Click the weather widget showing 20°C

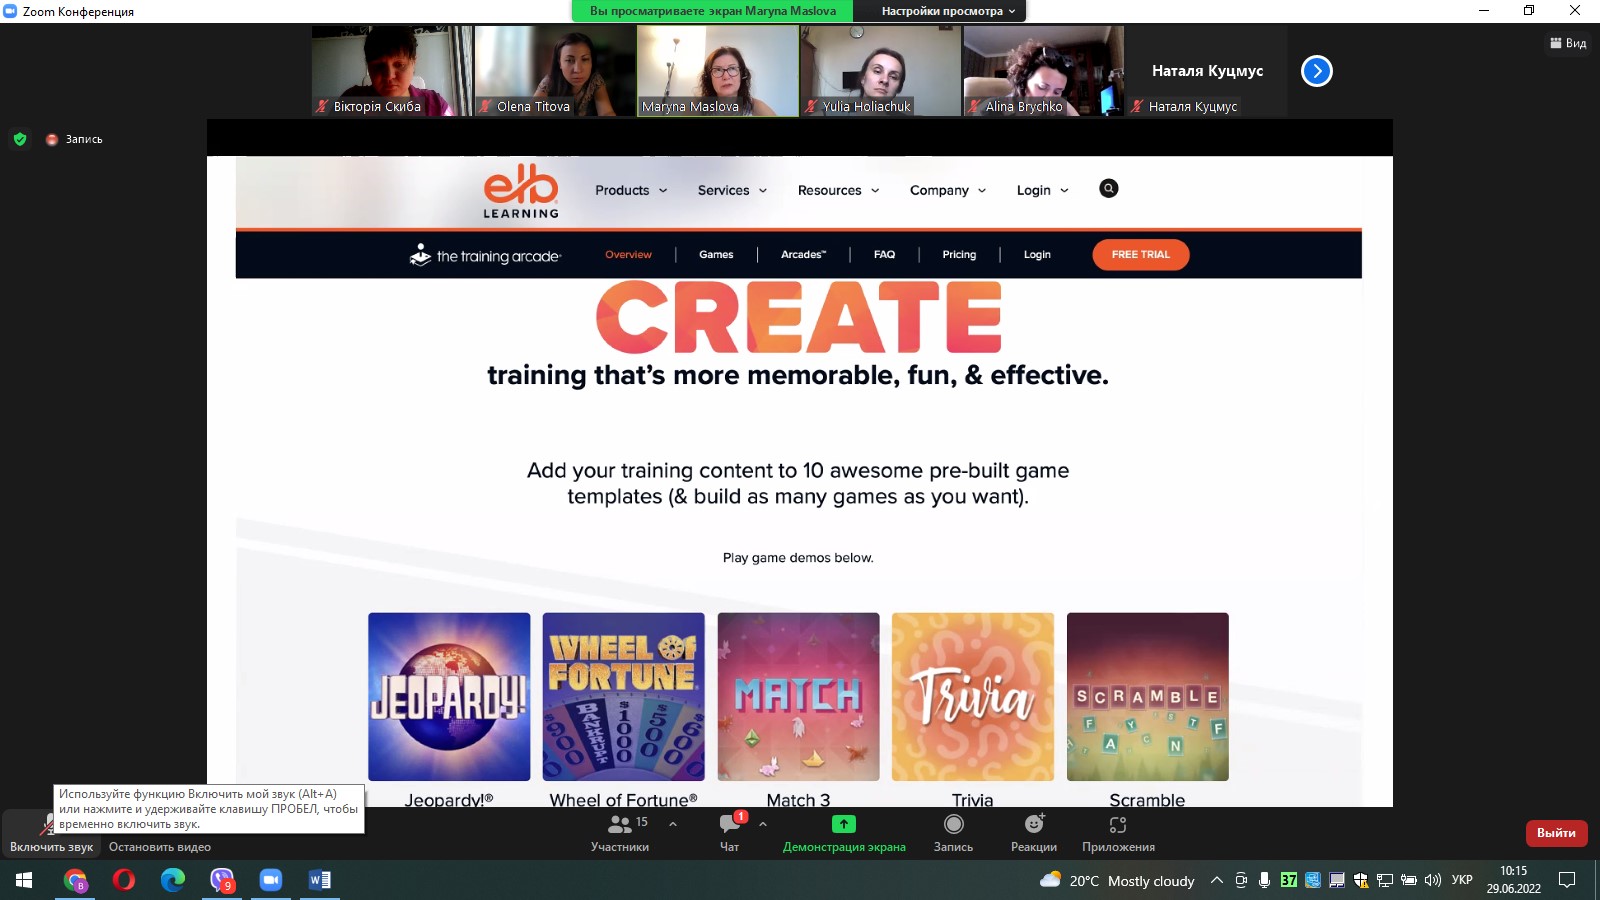tap(1117, 881)
